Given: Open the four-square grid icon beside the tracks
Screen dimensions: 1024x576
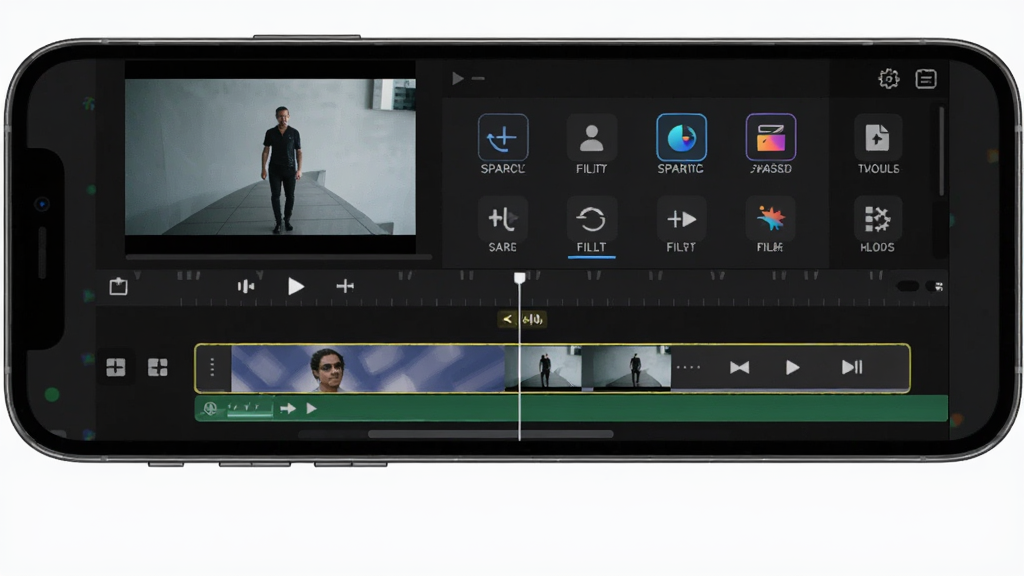Looking at the screenshot, I should [x=157, y=367].
